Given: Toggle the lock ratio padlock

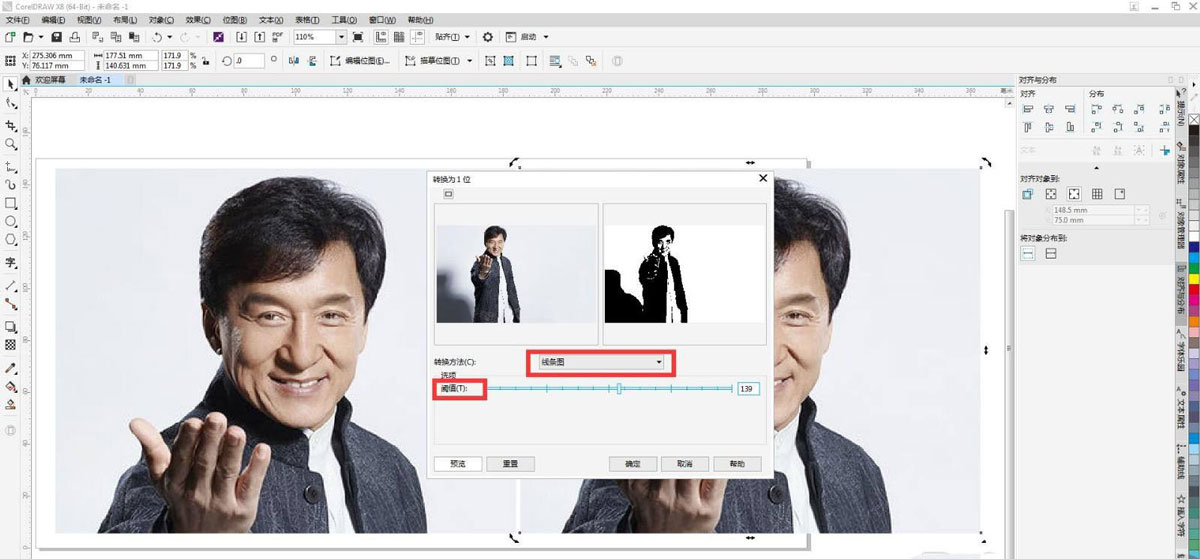Looking at the screenshot, I should pos(205,61).
